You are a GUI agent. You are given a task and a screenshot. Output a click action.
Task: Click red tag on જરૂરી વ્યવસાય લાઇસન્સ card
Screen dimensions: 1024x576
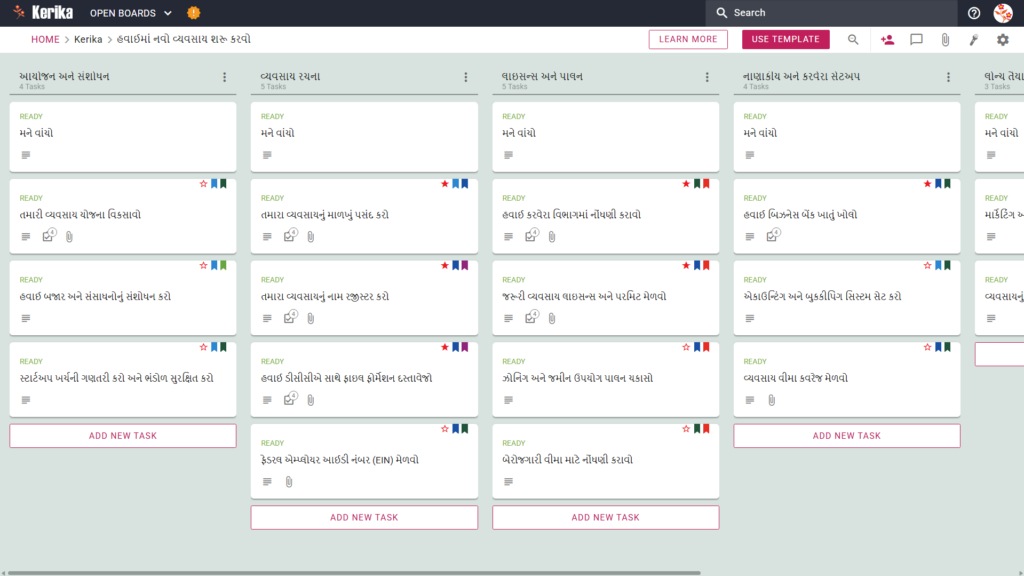[x=706, y=266]
